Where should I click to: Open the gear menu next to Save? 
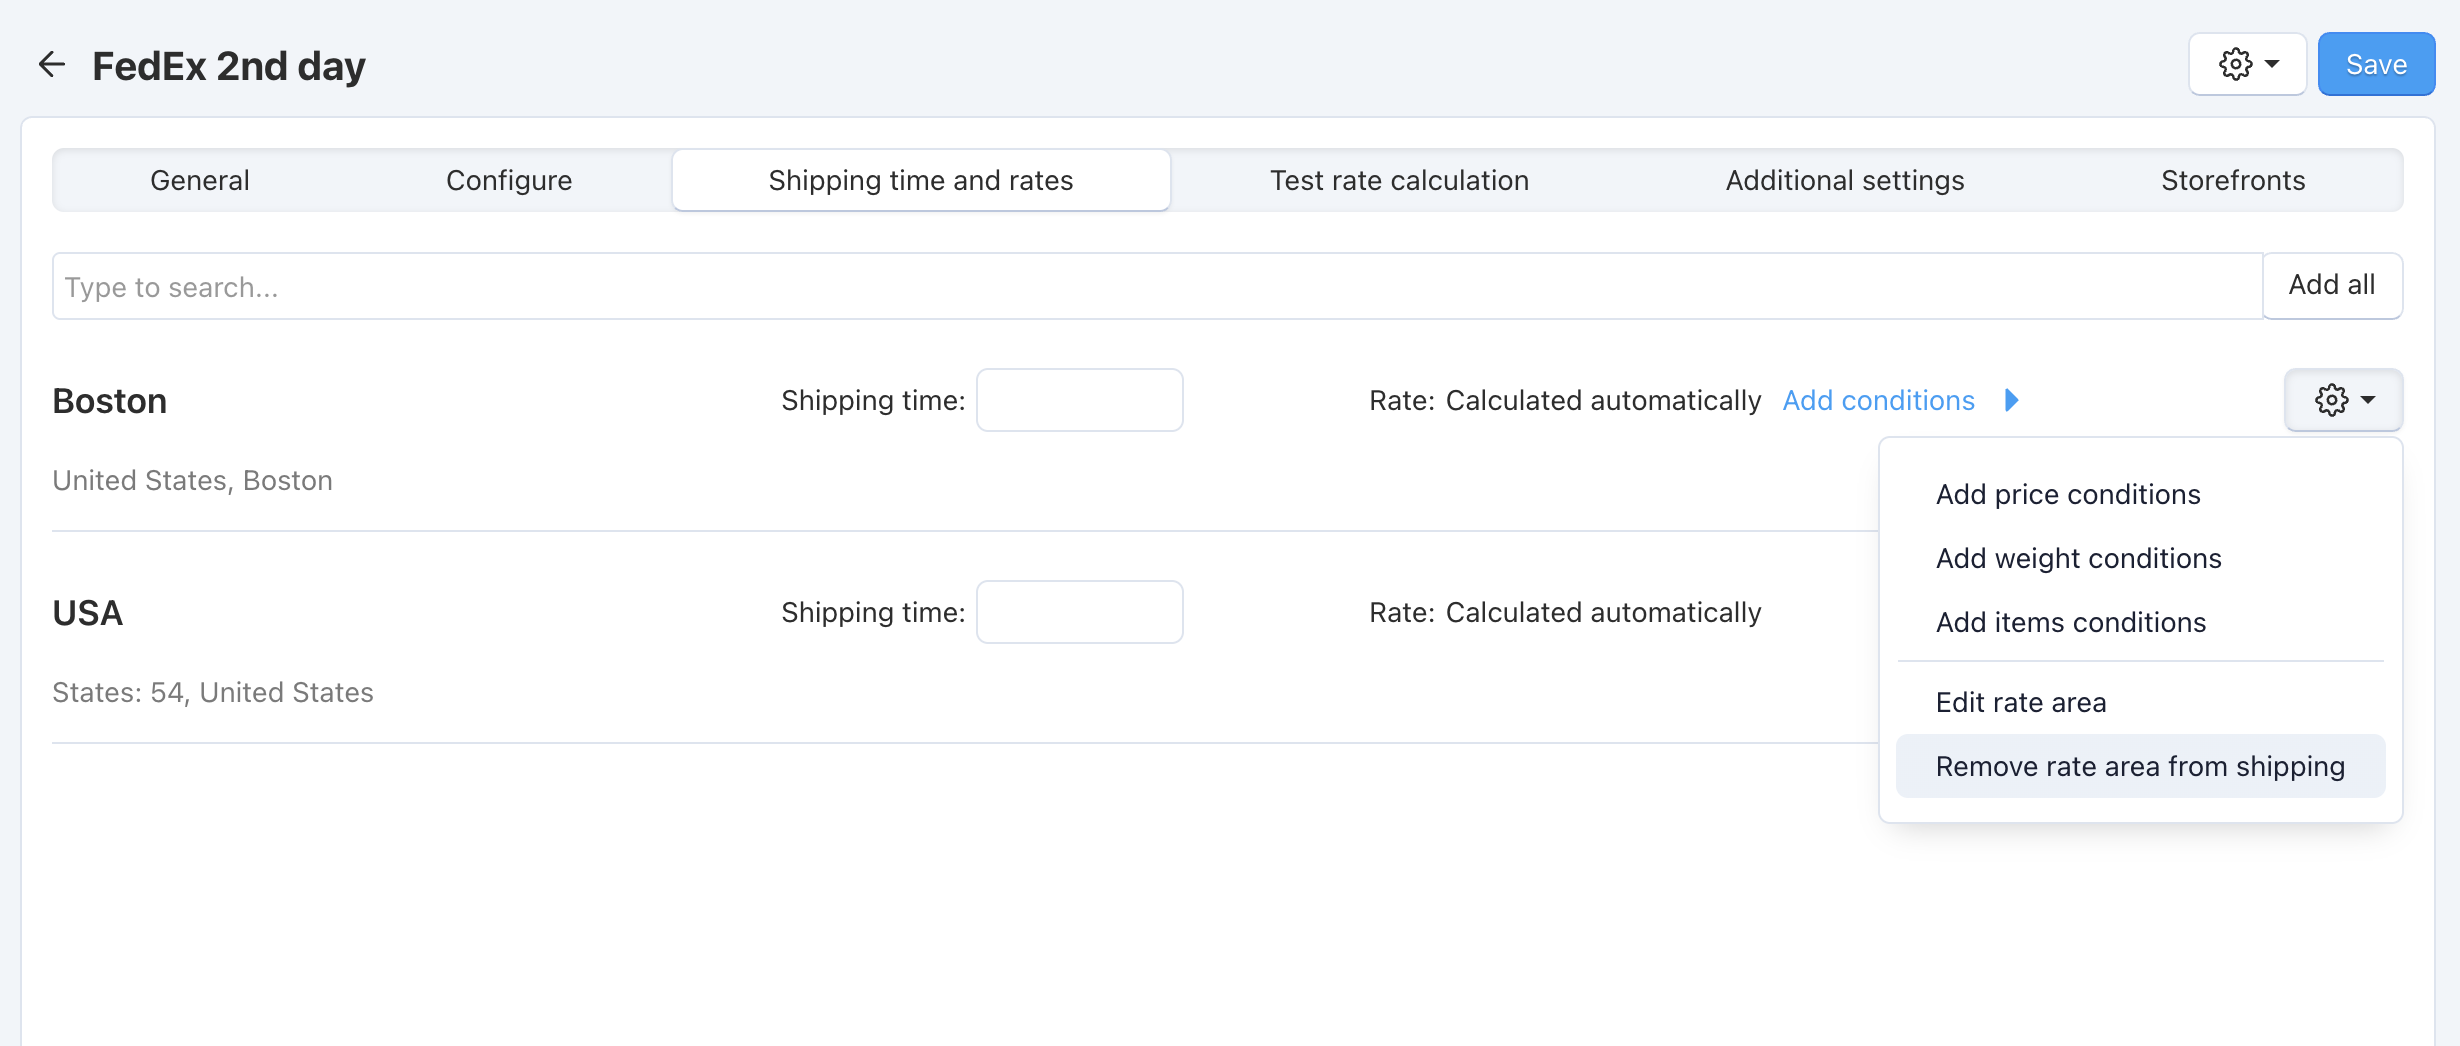coord(2247,64)
